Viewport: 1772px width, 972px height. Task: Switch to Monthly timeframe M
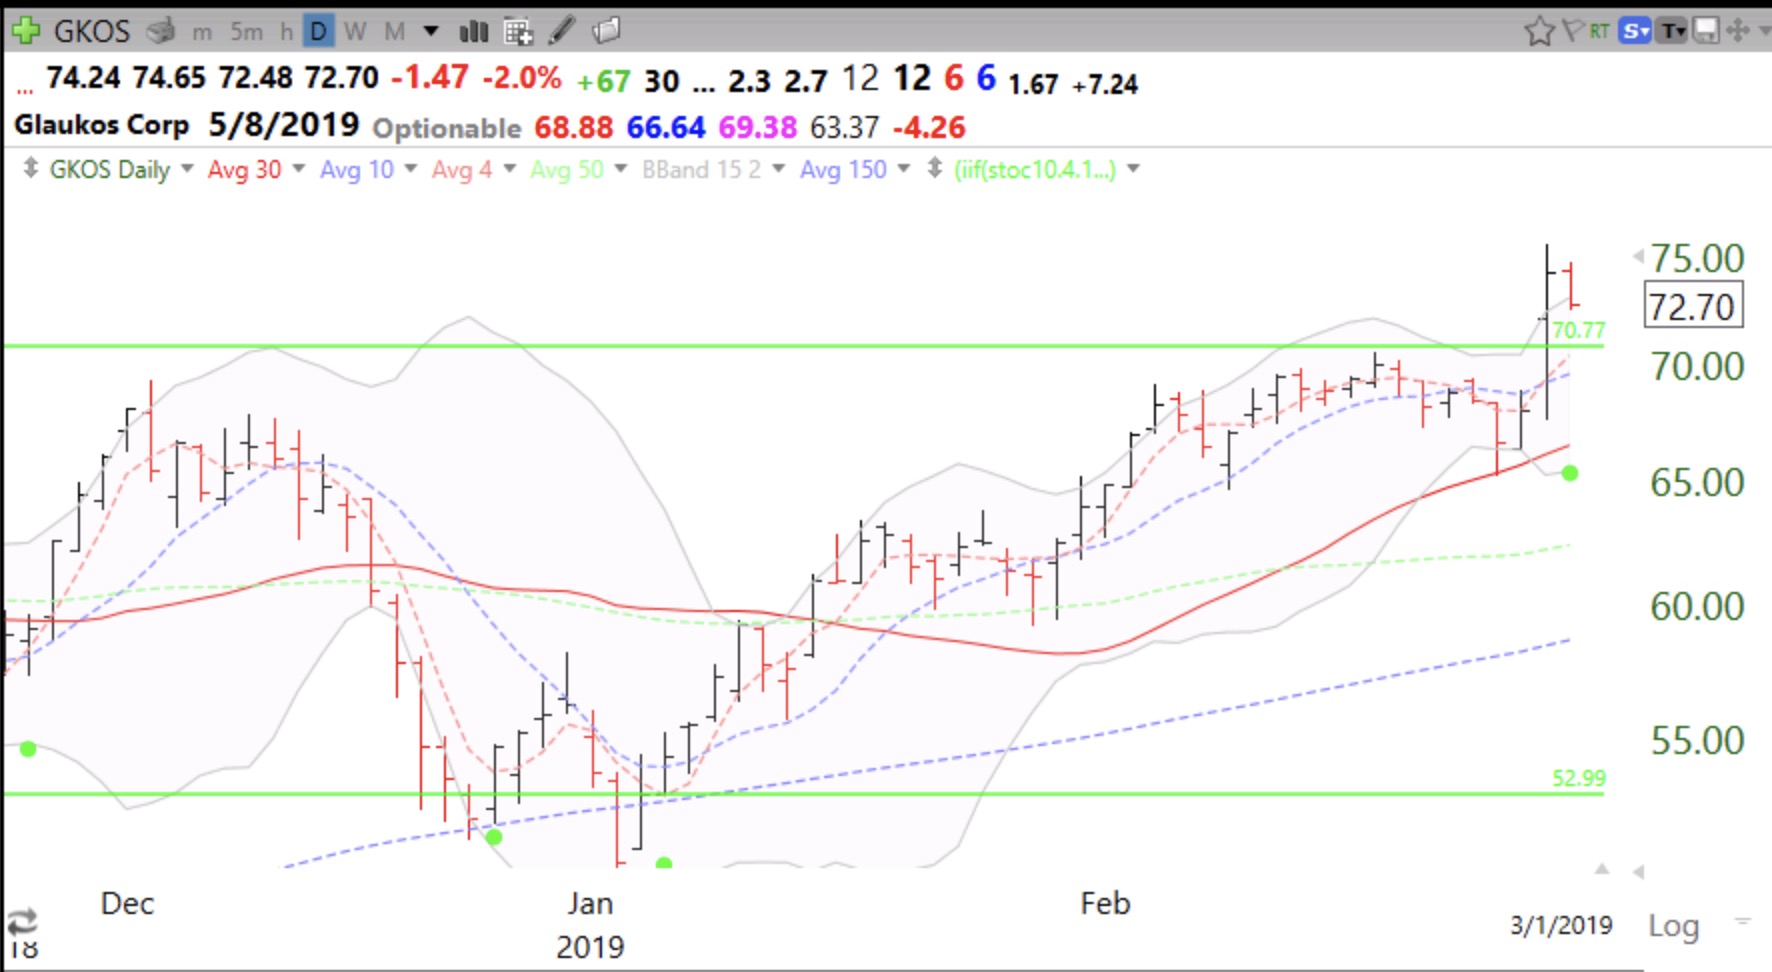(395, 32)
